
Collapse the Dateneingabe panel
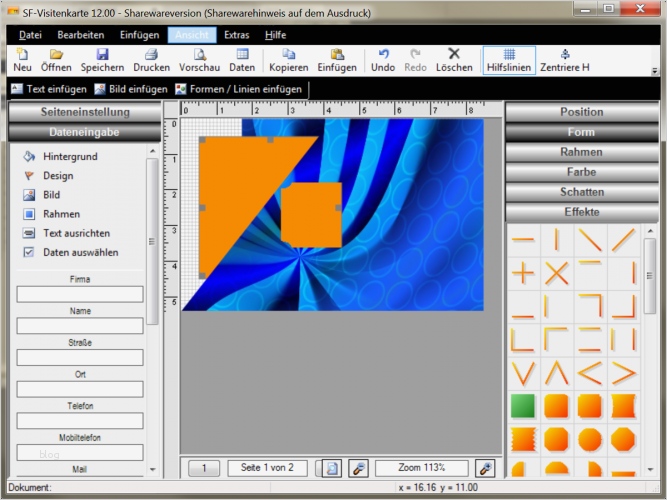85,132
